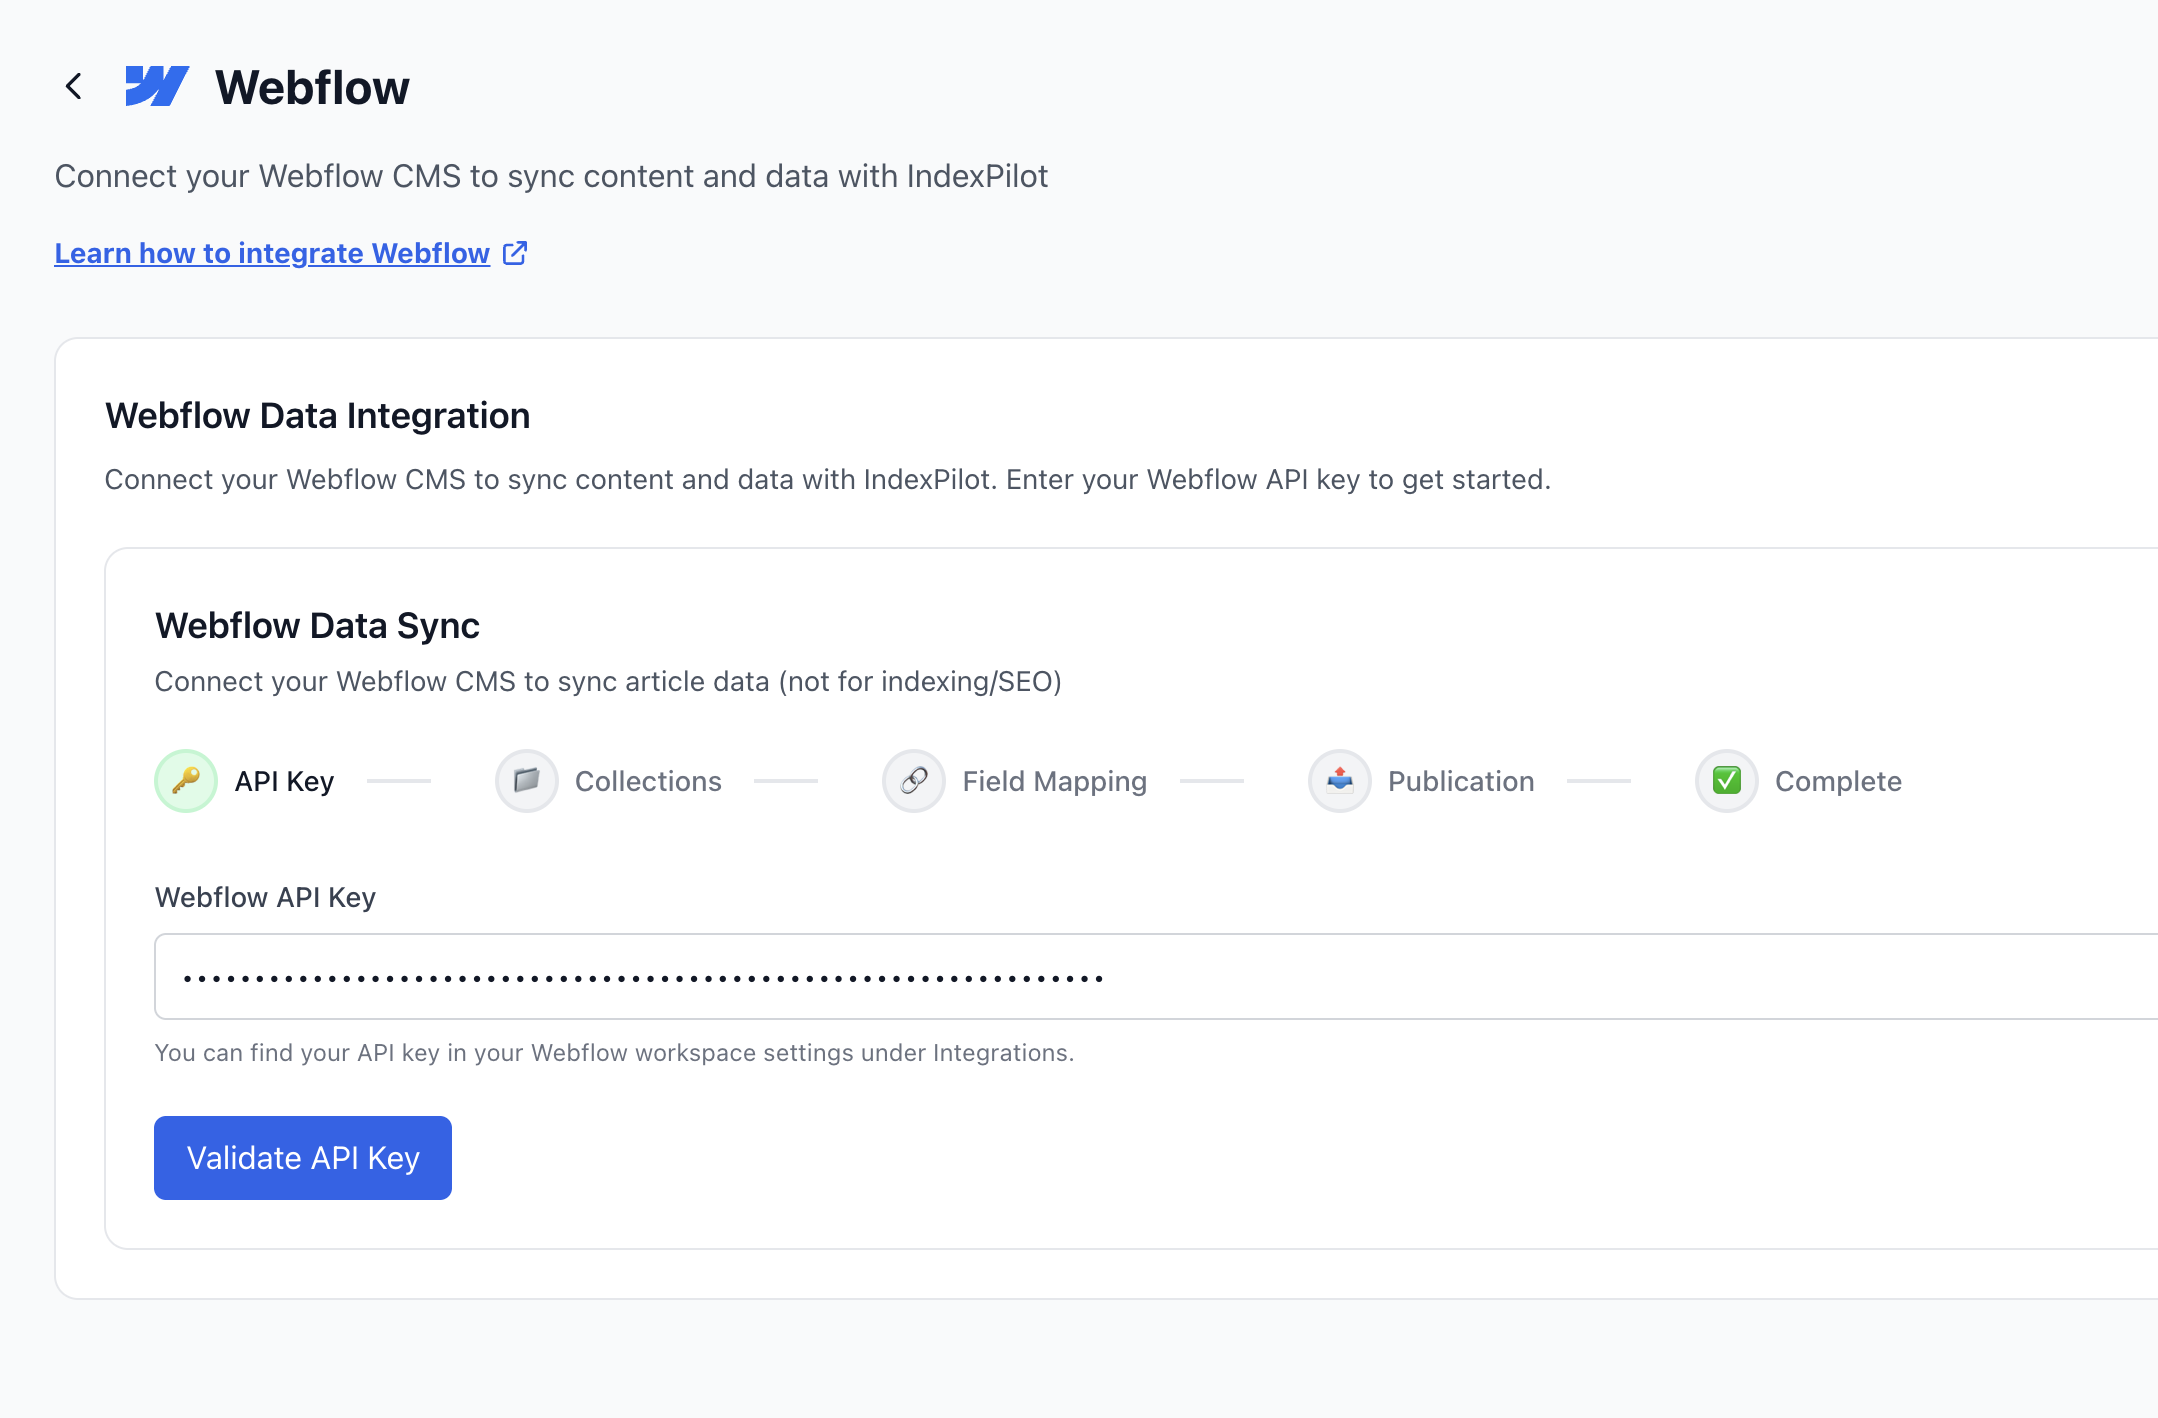Screen dimensions: 2158x1418
Task: Click the Complete green checkmark icon
Action: [1725, 781]
